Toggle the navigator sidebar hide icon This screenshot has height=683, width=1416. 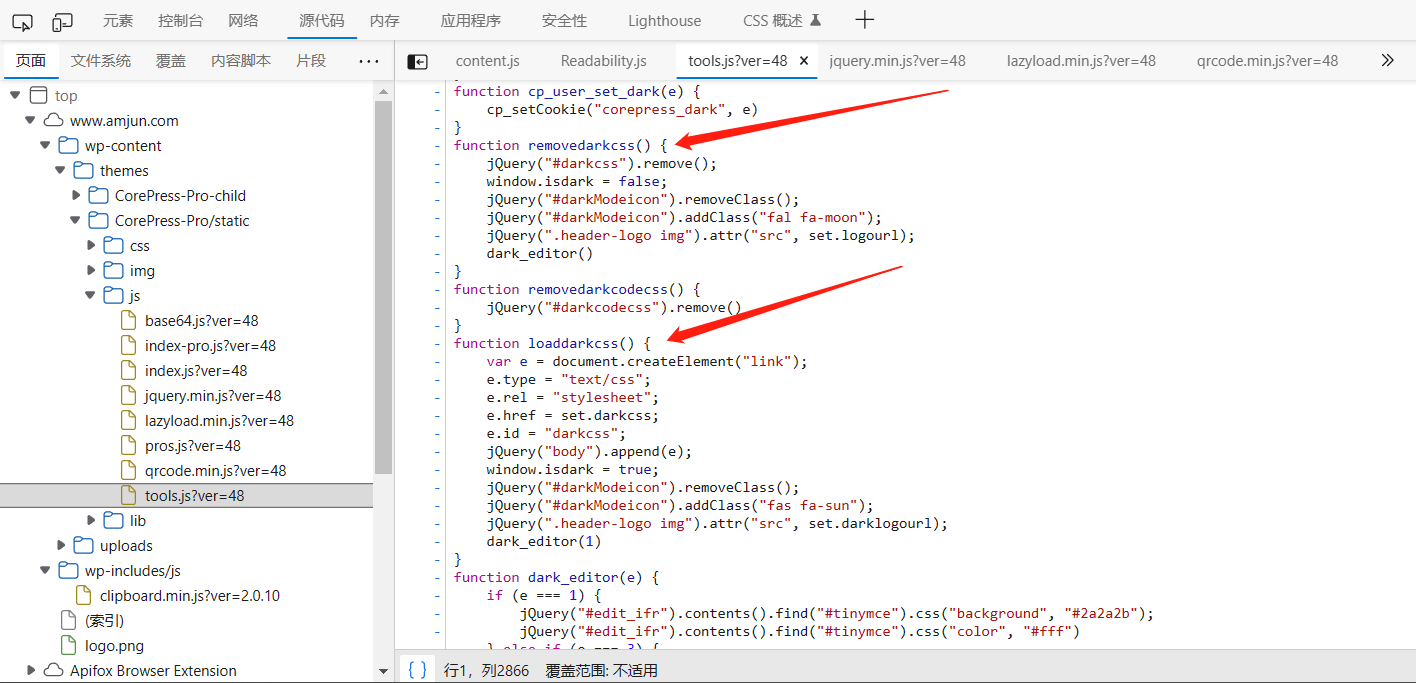pyautogui.click(x=418, y=61)
